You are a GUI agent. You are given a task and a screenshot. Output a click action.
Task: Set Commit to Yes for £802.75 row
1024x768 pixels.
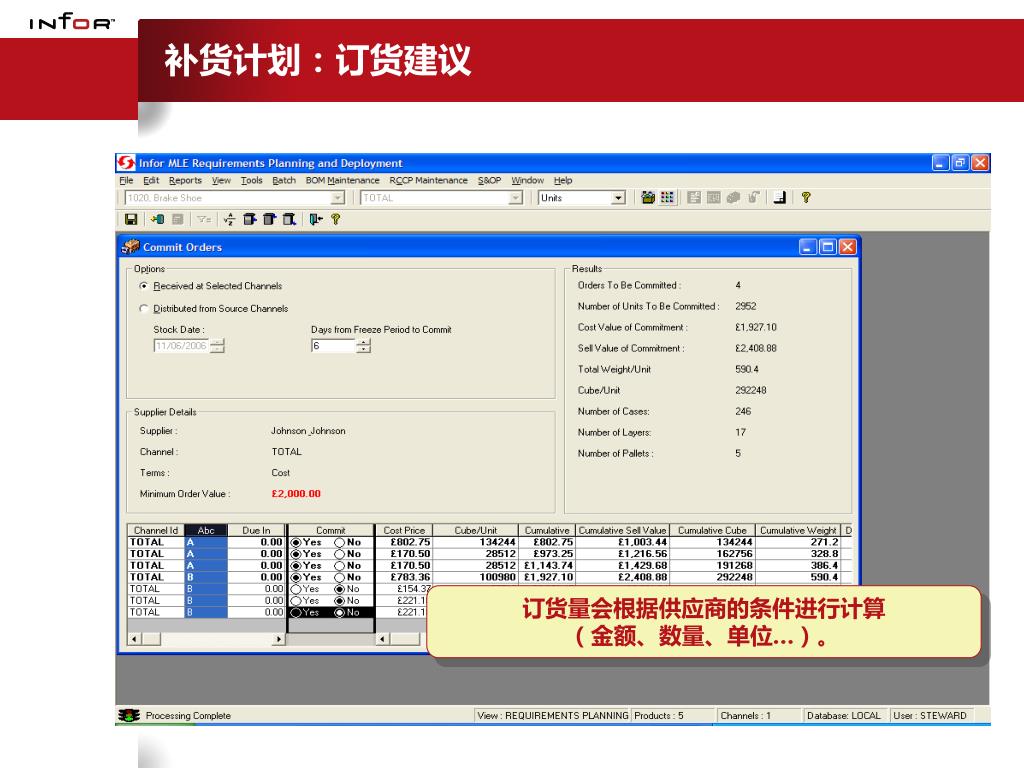(x=296, y=542)
